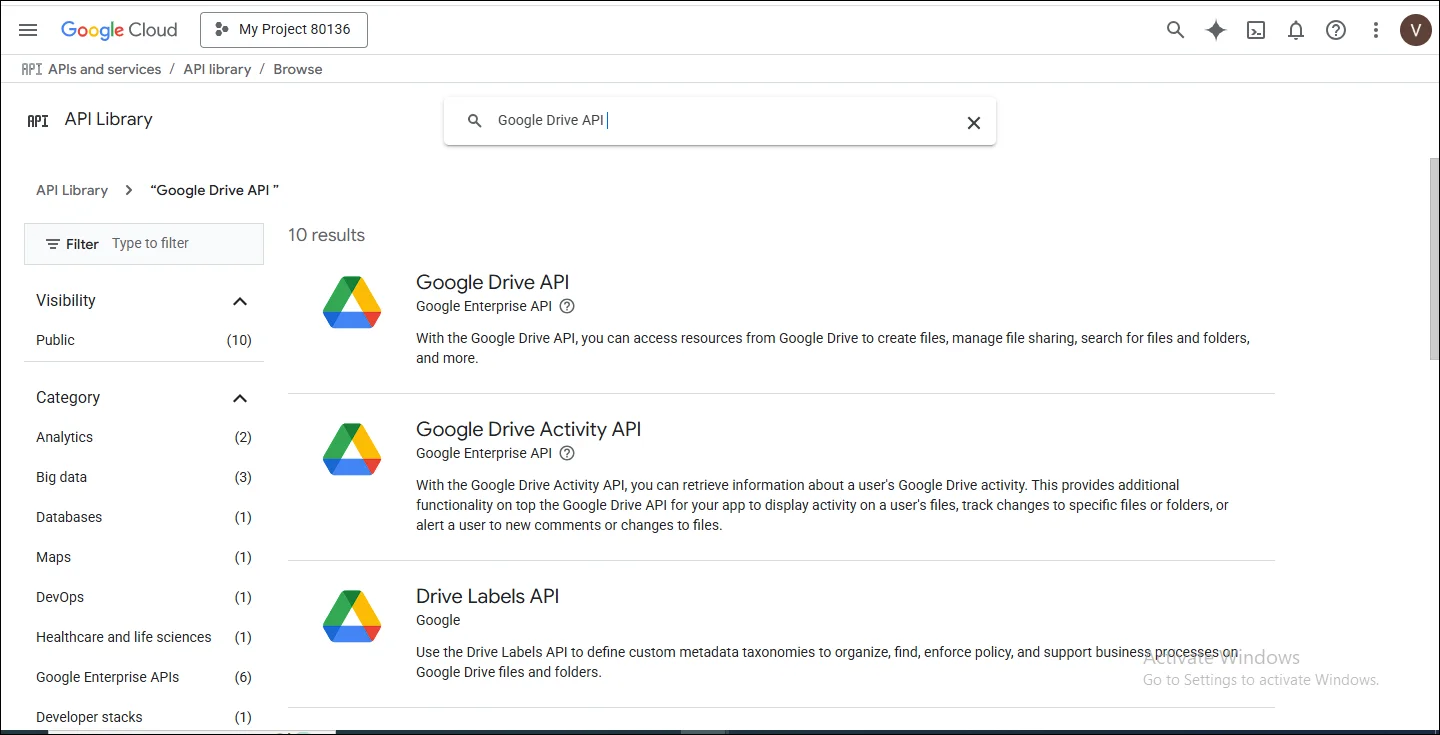Click the API icon beside API Library heading
This screenshot has width=1440, height=735.
(x=38, y=120)
